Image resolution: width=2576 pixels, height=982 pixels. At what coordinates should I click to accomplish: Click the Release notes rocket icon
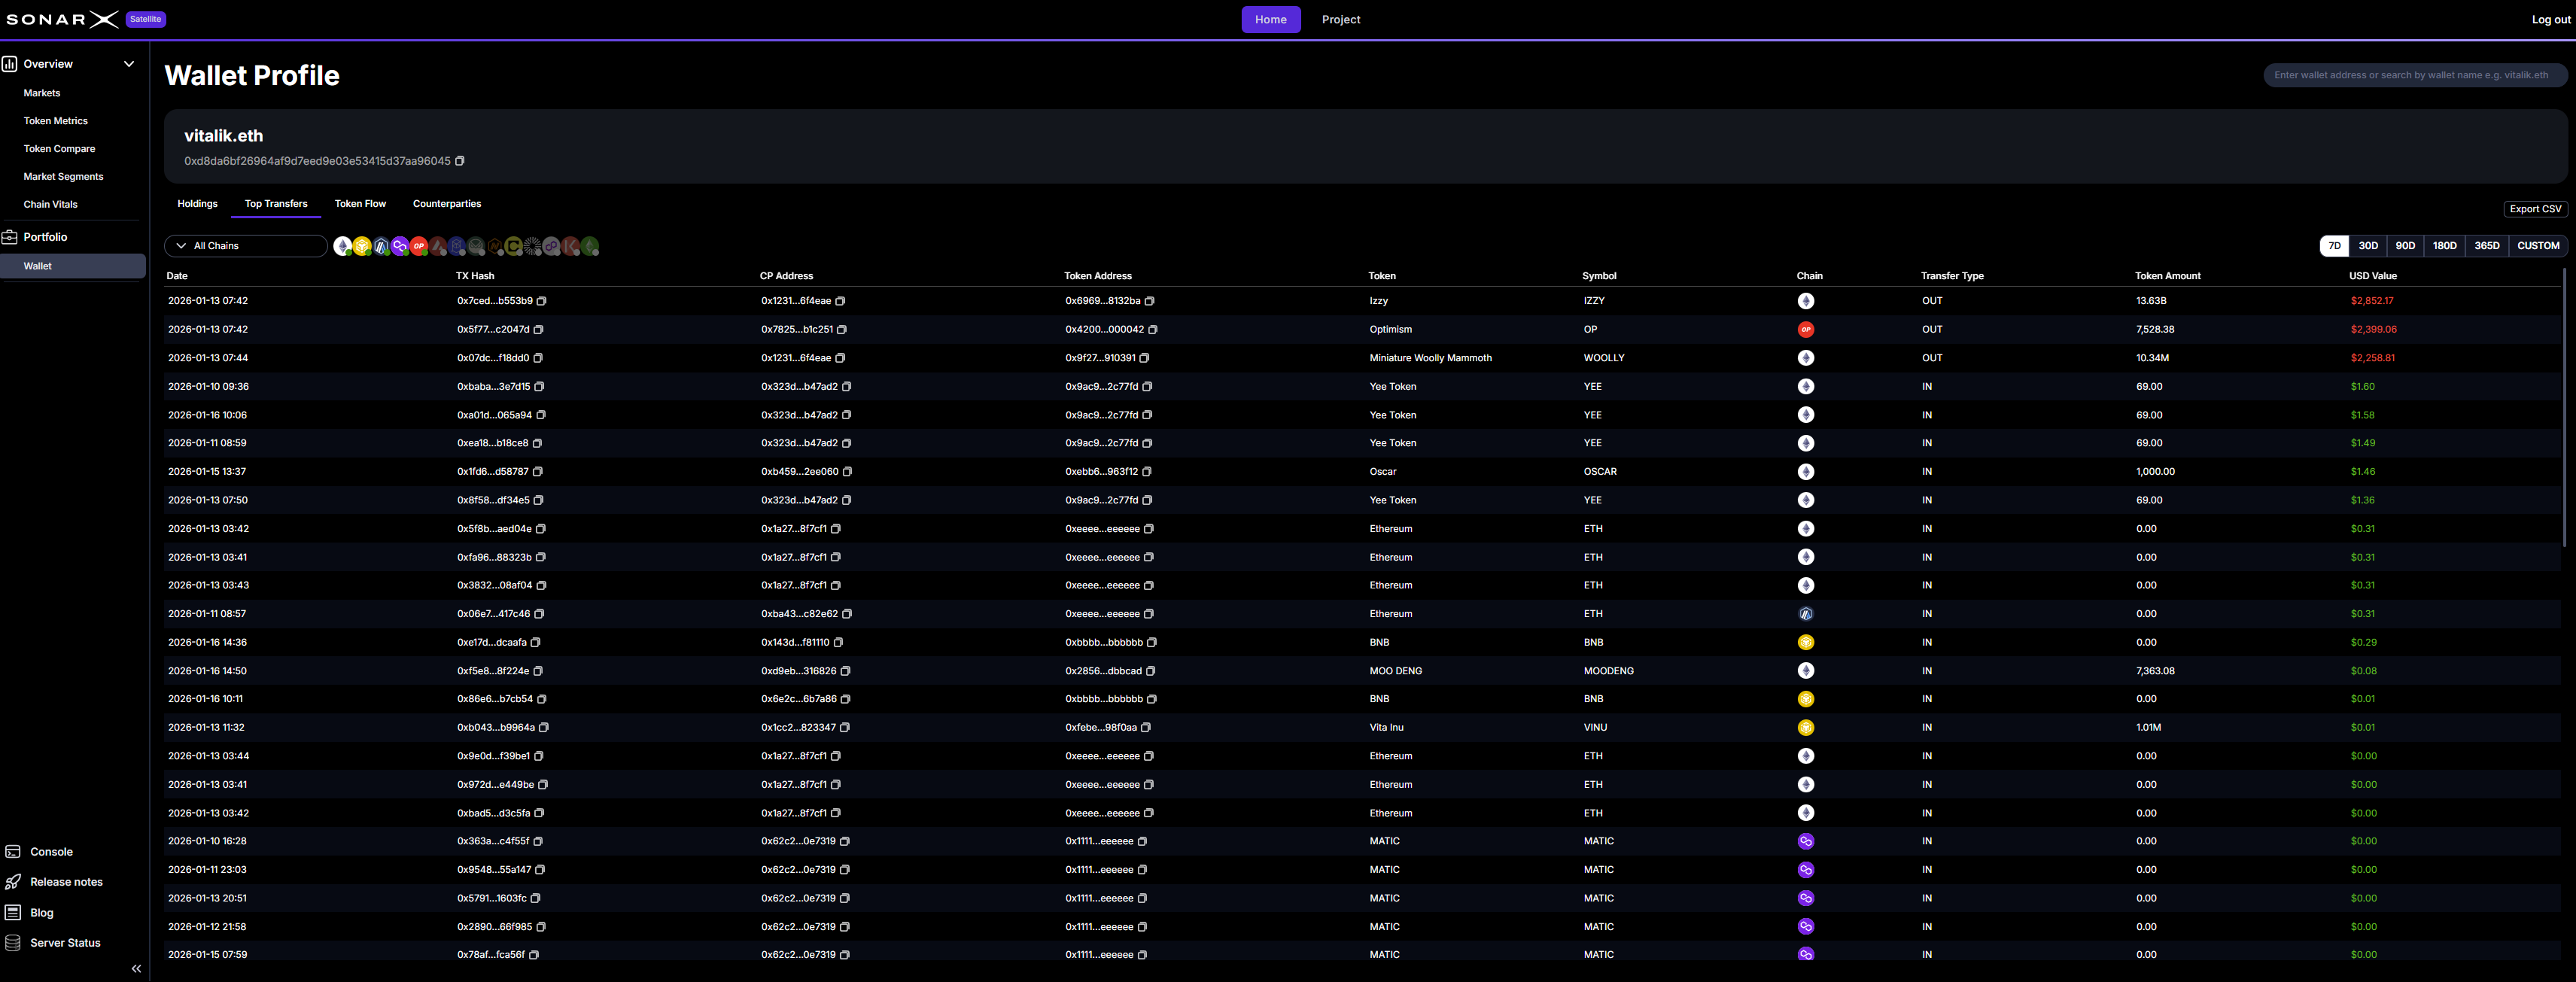(13, 882)
